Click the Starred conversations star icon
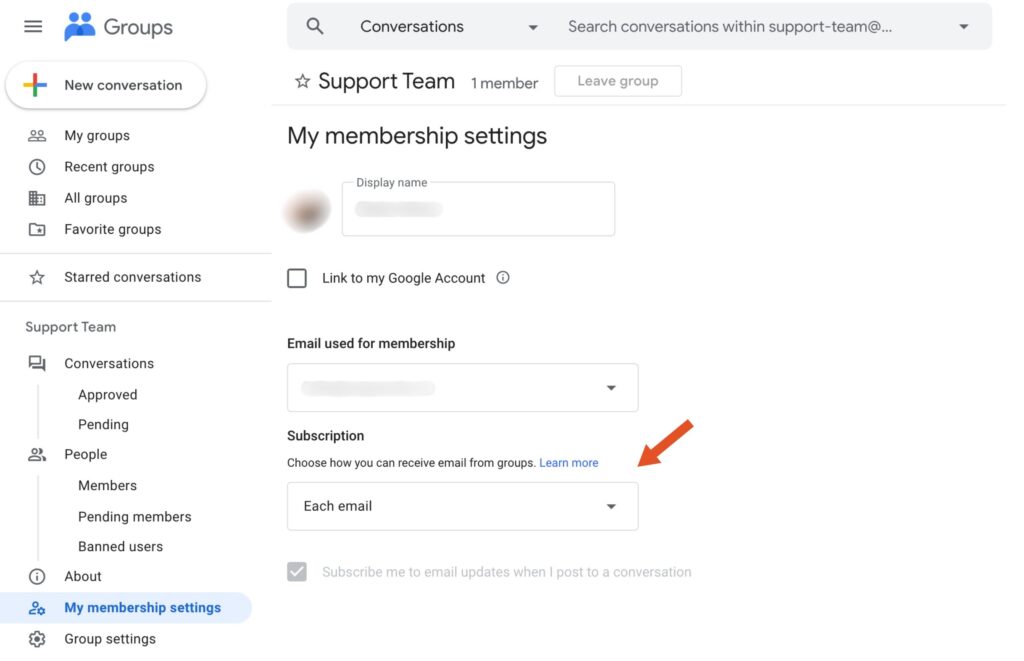This screenshot has width=1024, height=661. (37, 277)
